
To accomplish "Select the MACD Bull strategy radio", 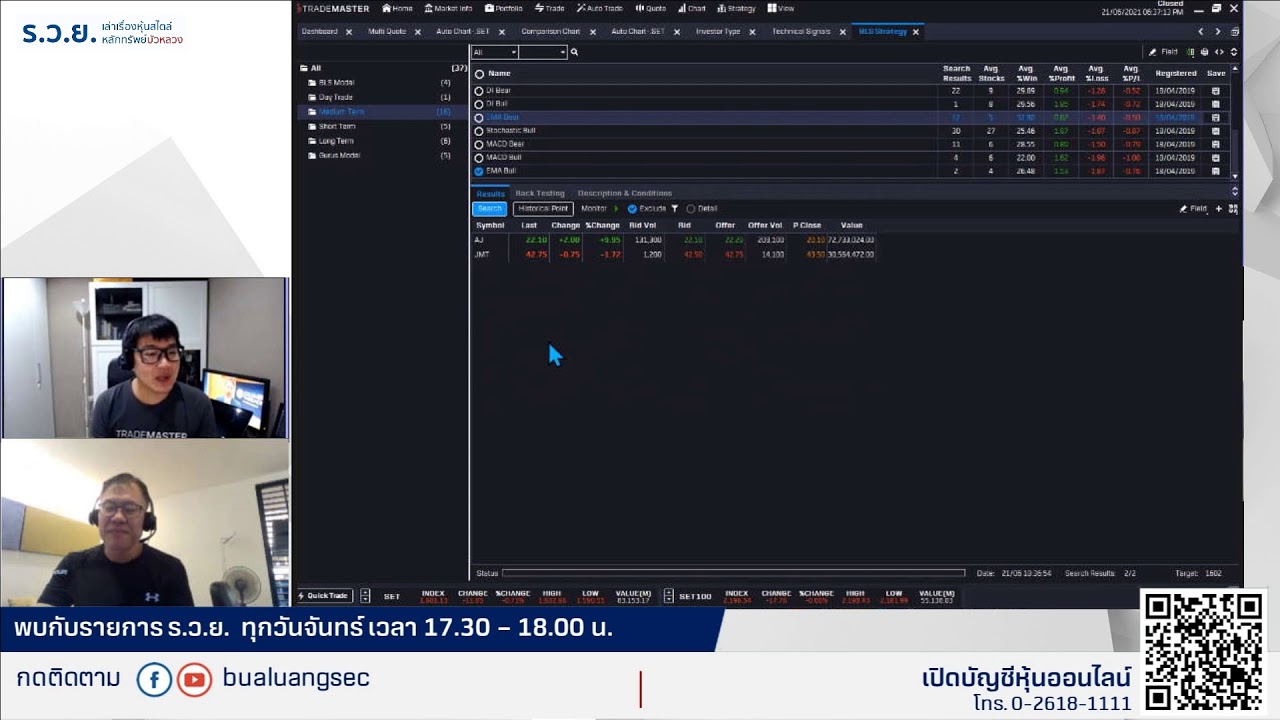I will pyautogui.click(x=479, y=158).
